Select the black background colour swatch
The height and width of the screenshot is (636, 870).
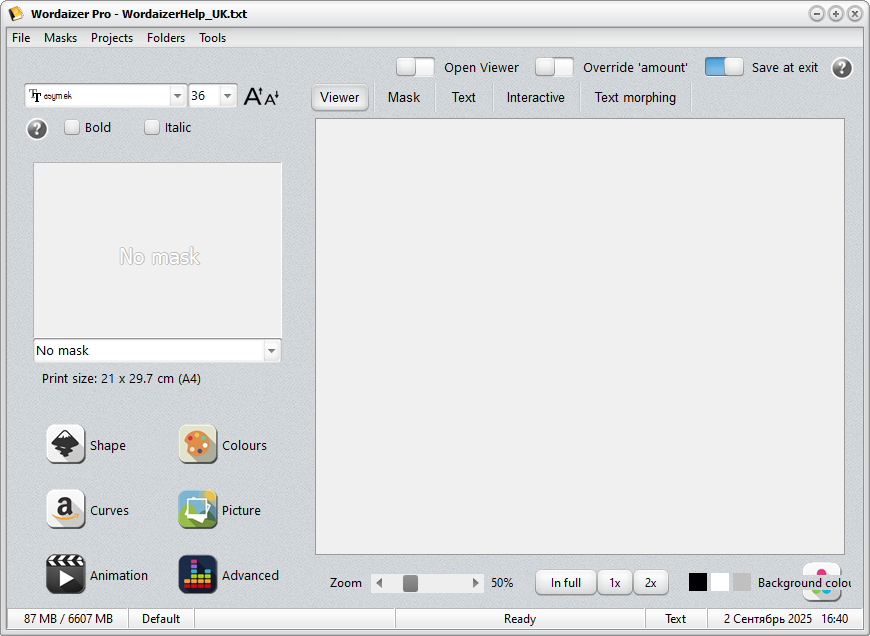[698, 582]
